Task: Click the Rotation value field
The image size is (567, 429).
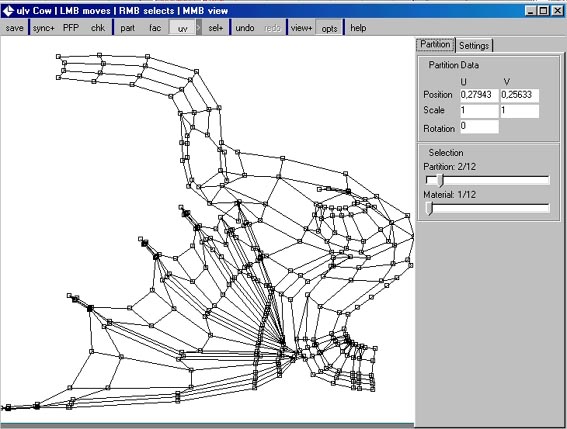Action: coord(479,127)
